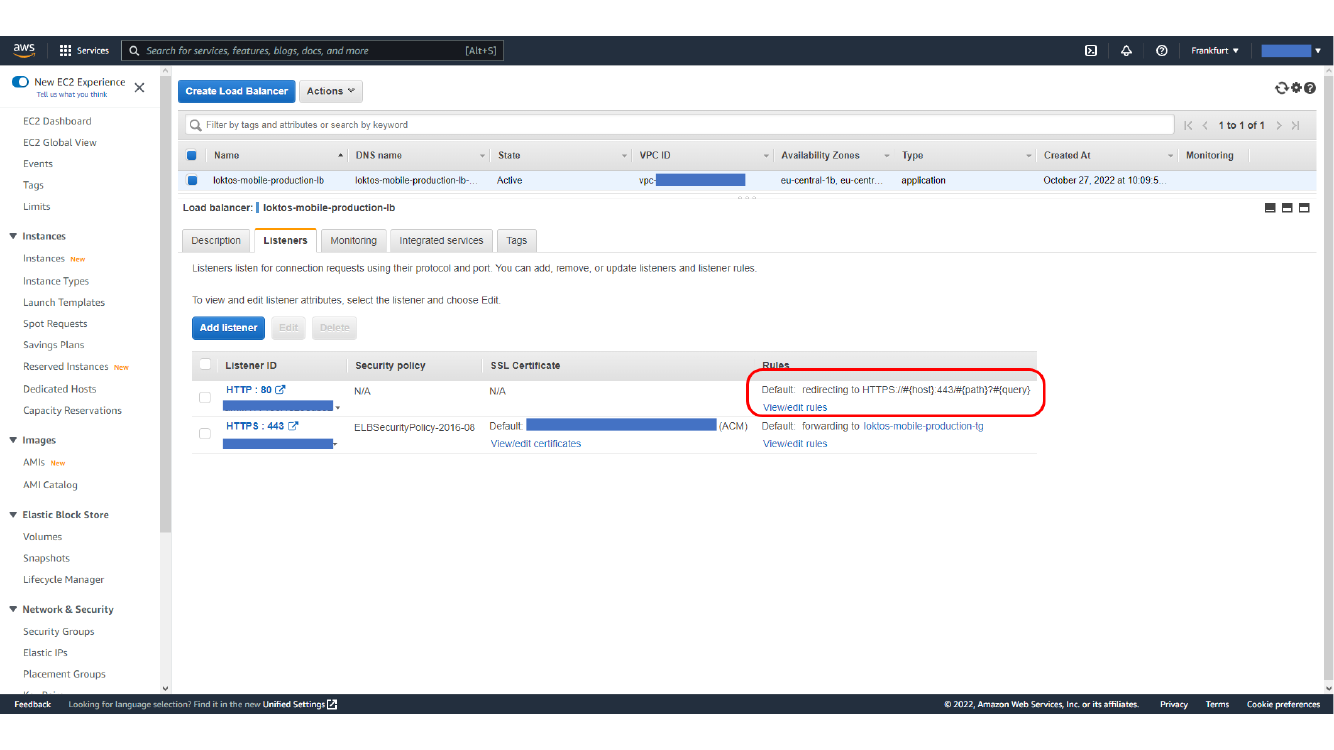Screen dimensions: 1334x750
Task: Collapse the Elastic Block Store section
Action: 14,515
